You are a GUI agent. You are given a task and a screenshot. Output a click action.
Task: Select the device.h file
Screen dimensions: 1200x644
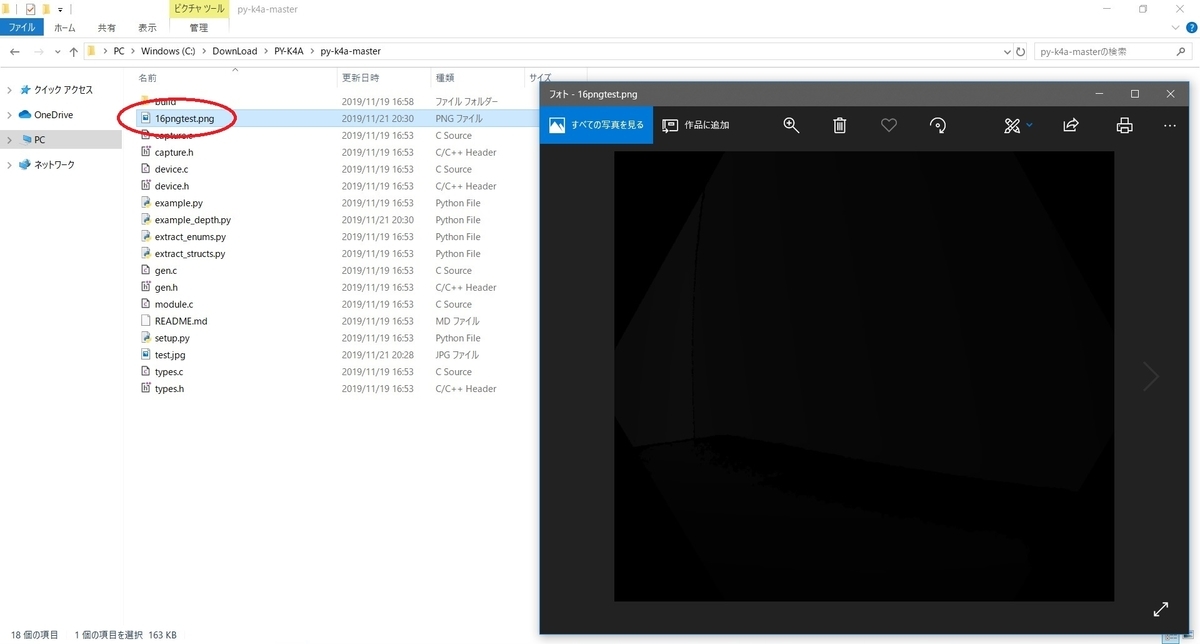pyautogui.click(x=171, y=186)
